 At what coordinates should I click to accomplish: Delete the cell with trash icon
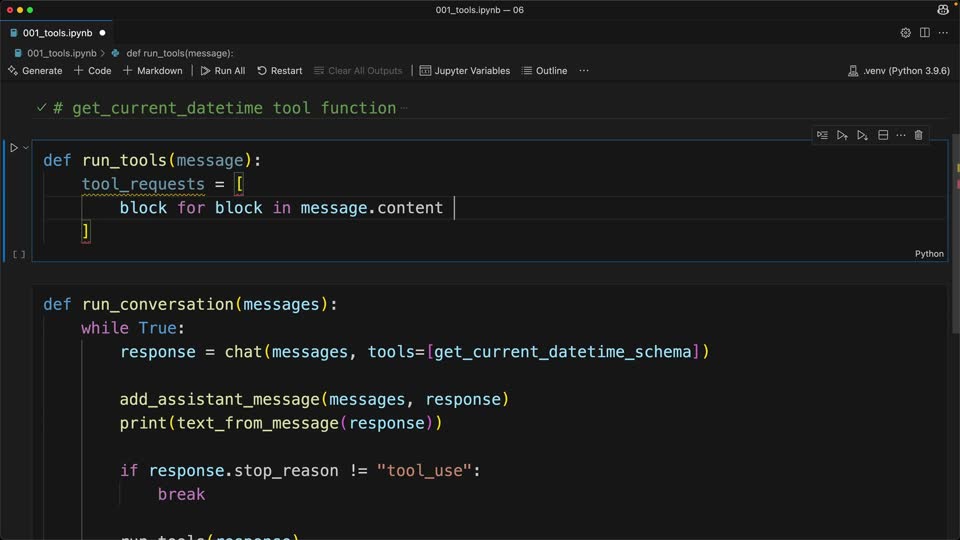point(918,135)
